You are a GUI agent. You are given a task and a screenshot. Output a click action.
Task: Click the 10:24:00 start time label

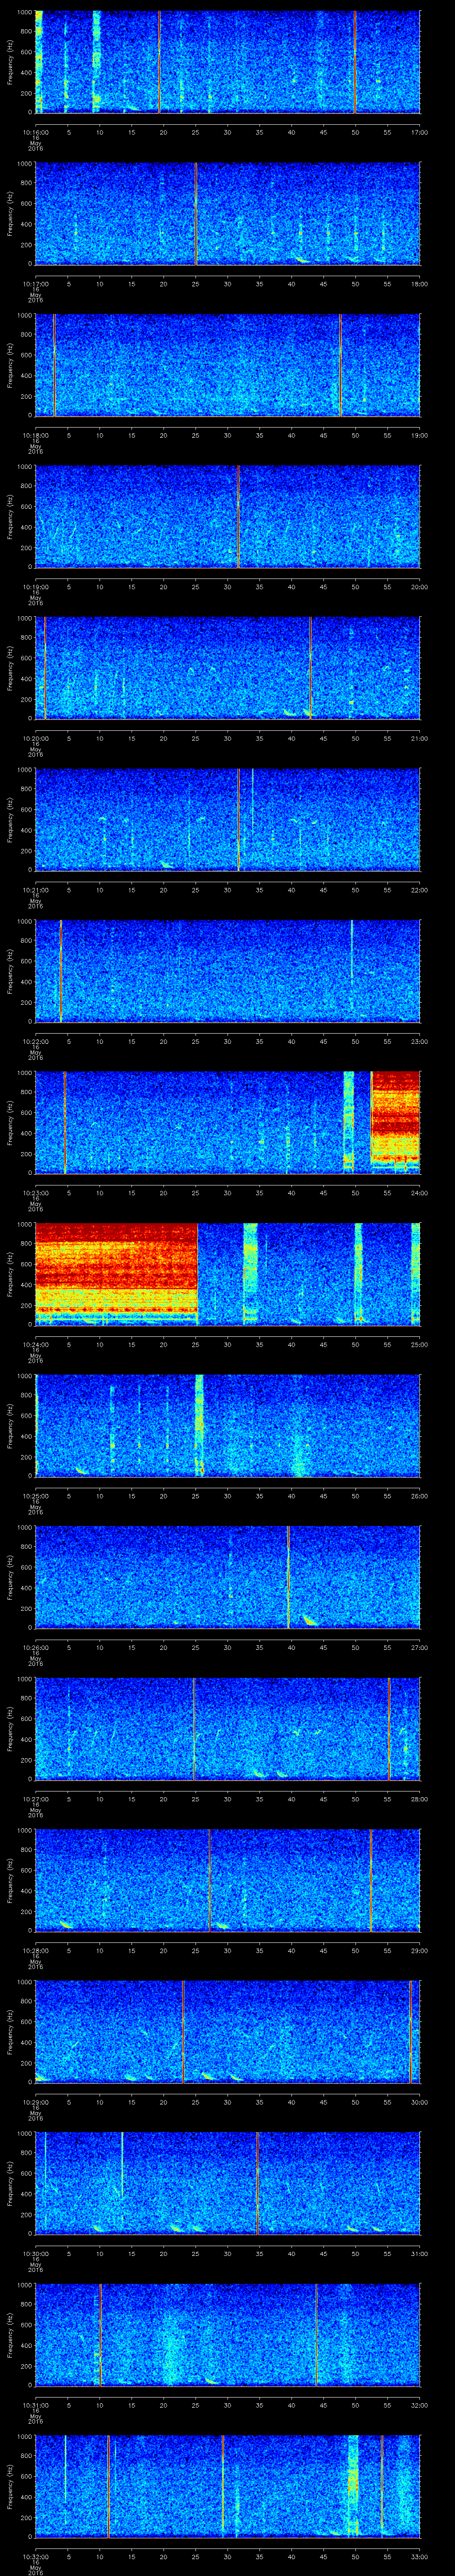coord(35,1344)
